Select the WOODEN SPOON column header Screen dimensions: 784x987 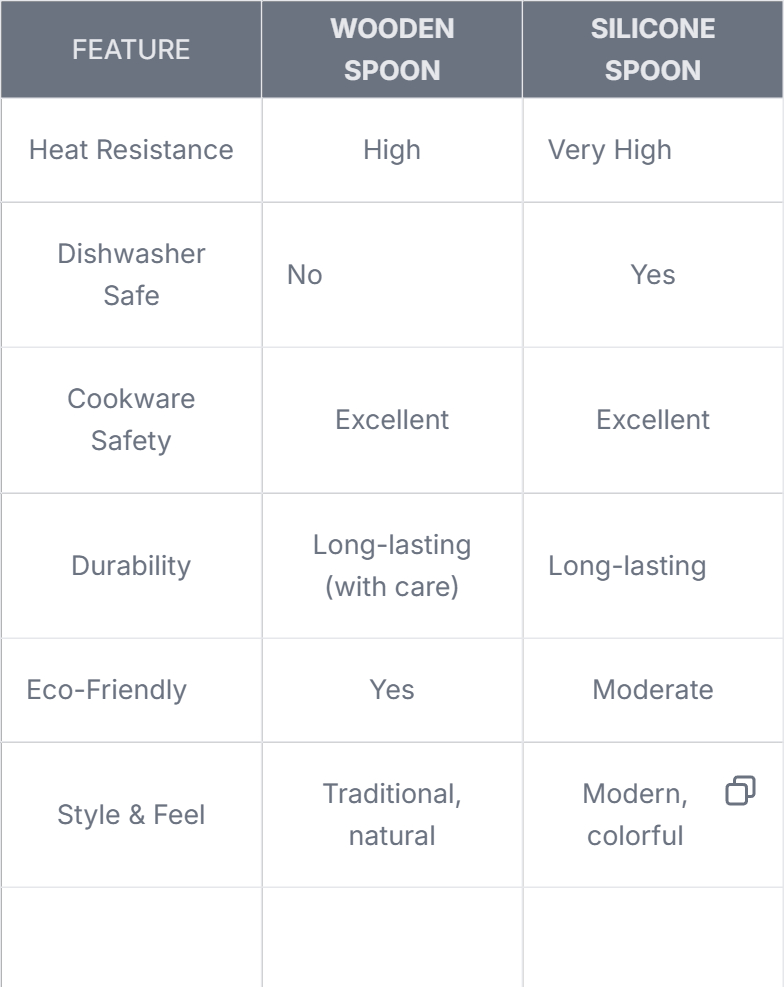point(392,50)
